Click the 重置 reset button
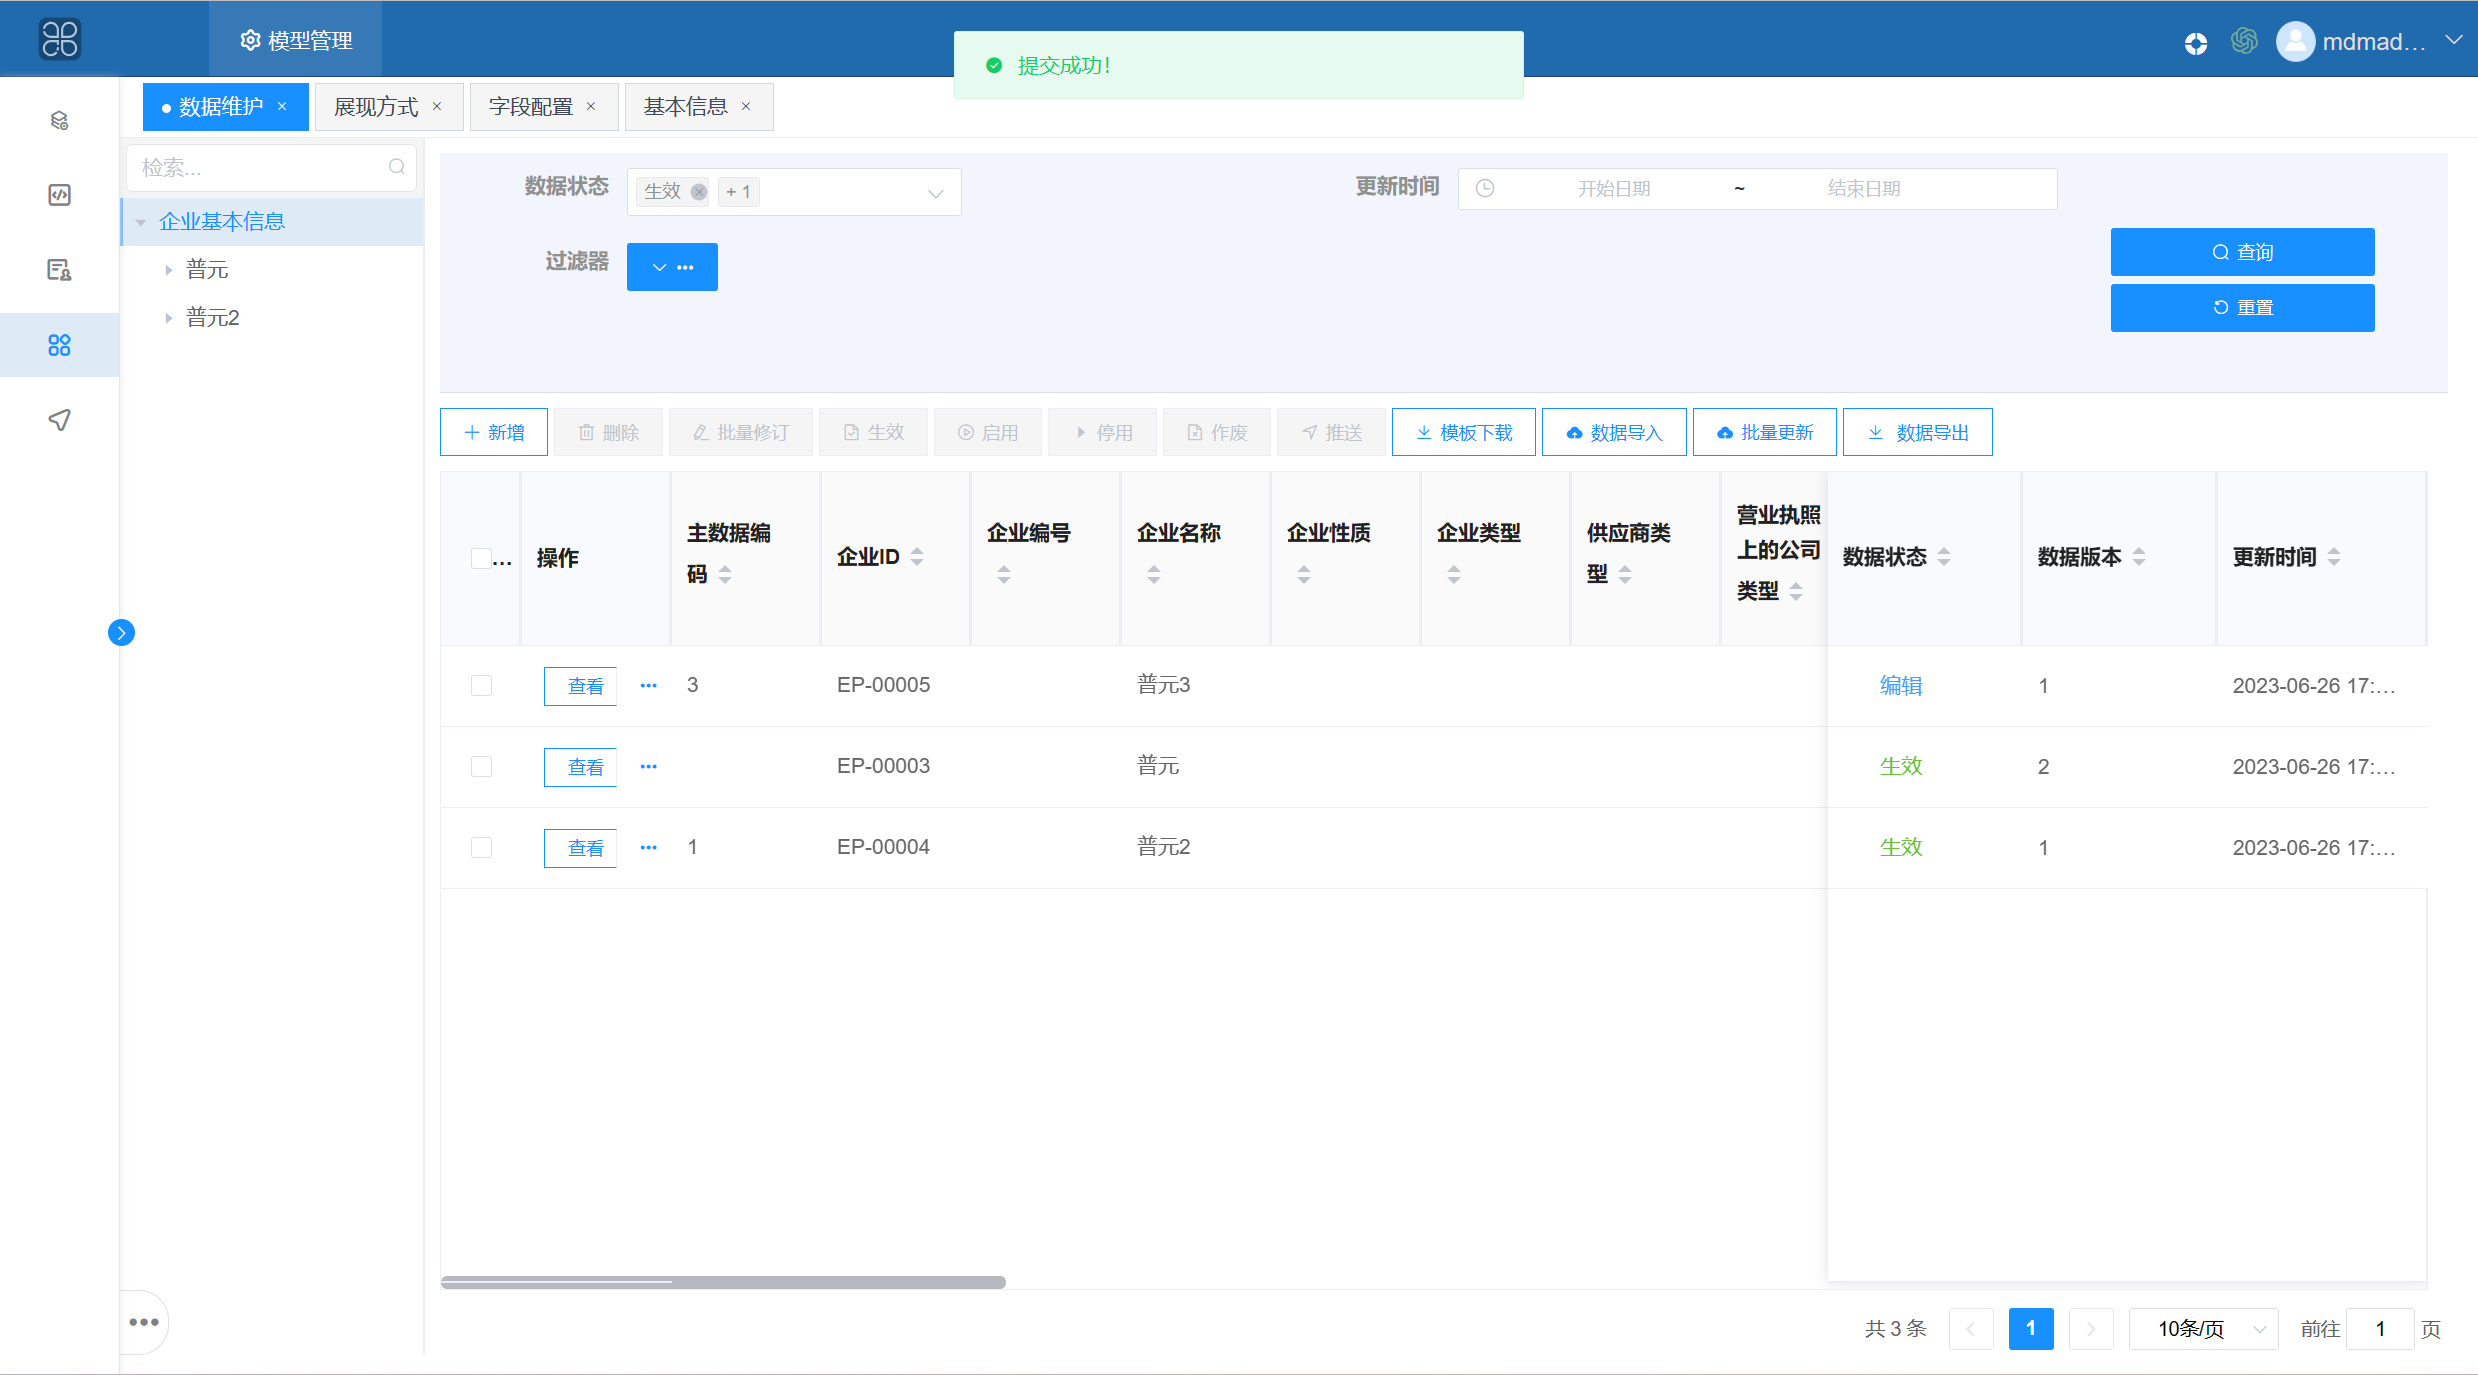The width and height of the screenshot is (2478, 1375). coord(2242,308)
